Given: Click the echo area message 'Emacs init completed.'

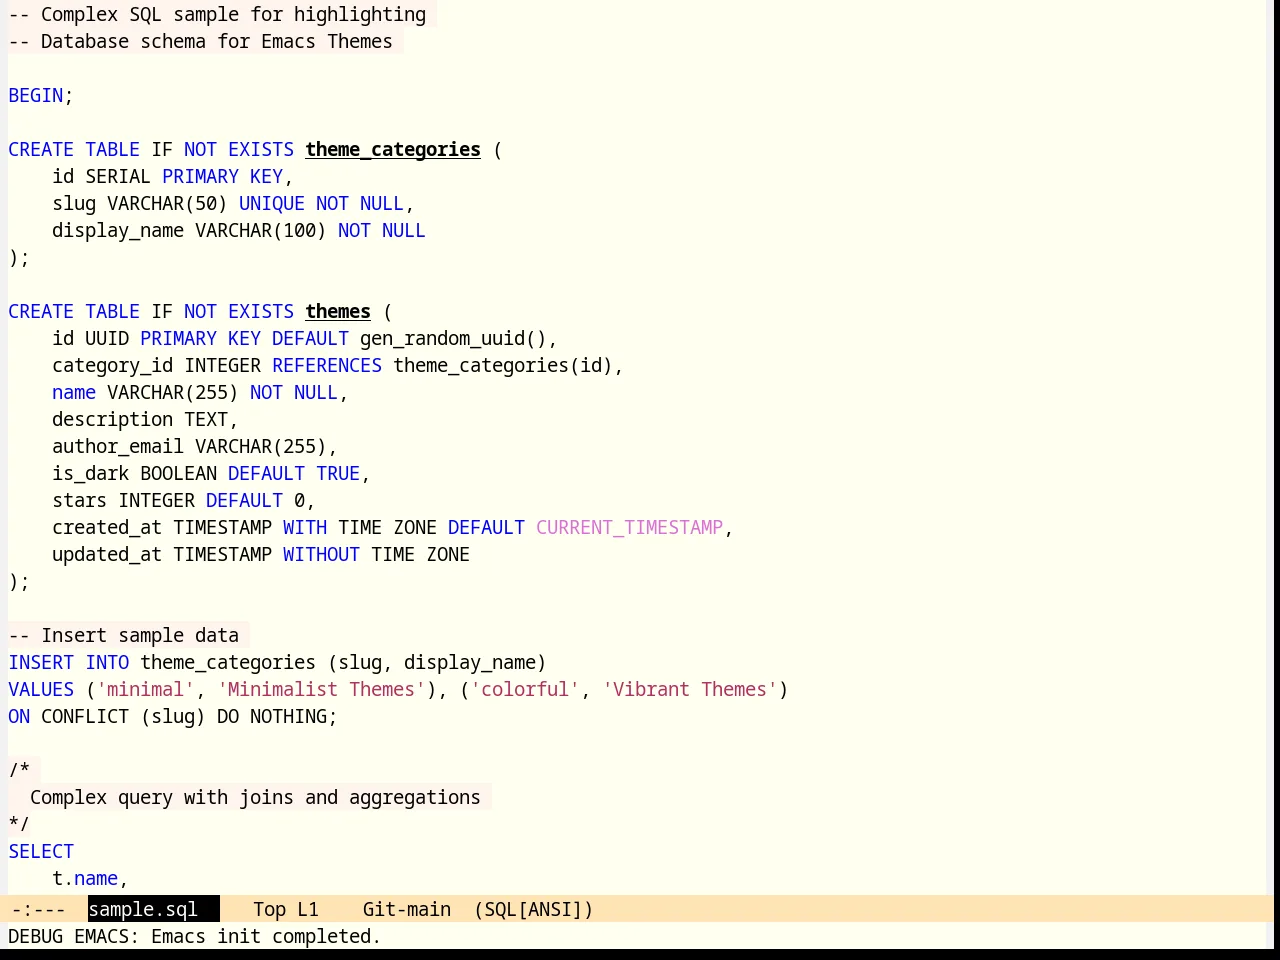Looking at the screenshot, I should click(x=266, y=936).
